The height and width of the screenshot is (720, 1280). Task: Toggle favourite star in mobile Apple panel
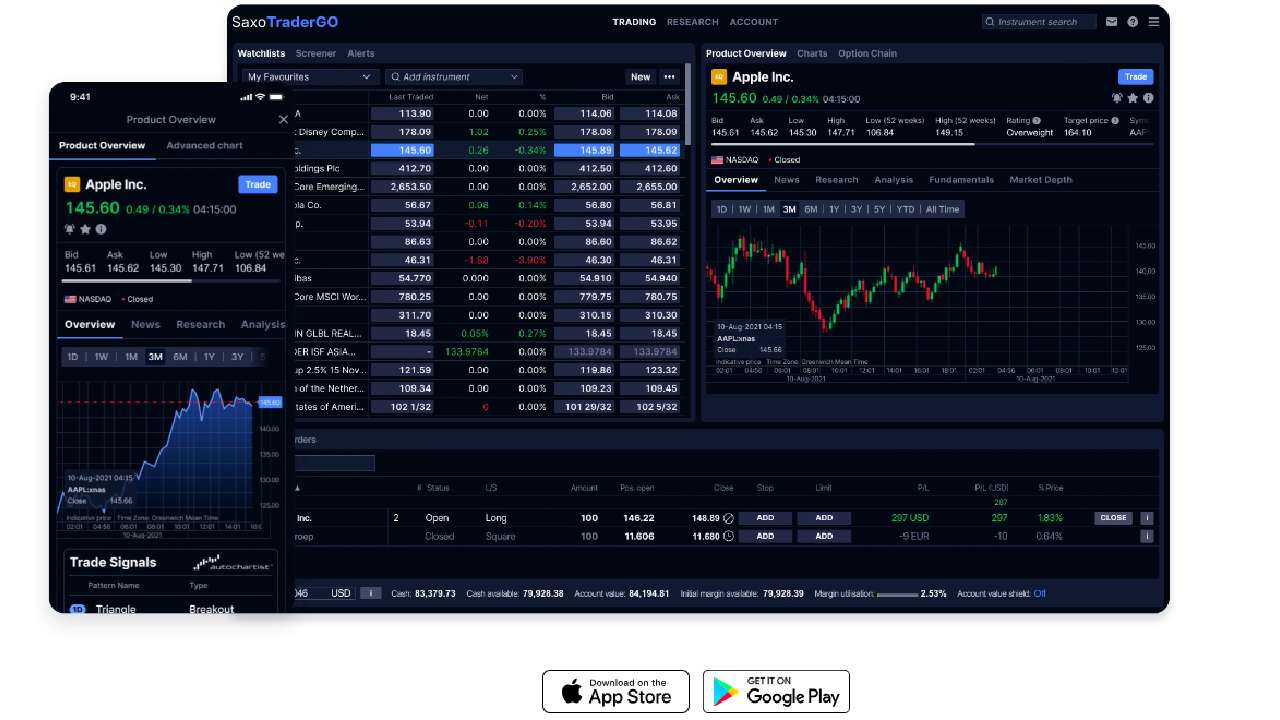(x=86, y=229)
